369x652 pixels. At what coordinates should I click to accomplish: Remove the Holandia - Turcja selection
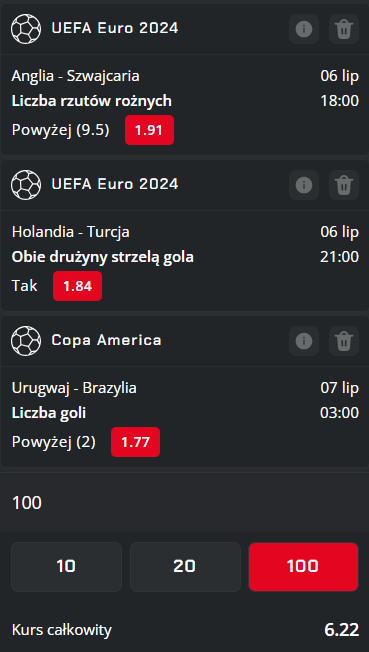click(x=344, y=185)
